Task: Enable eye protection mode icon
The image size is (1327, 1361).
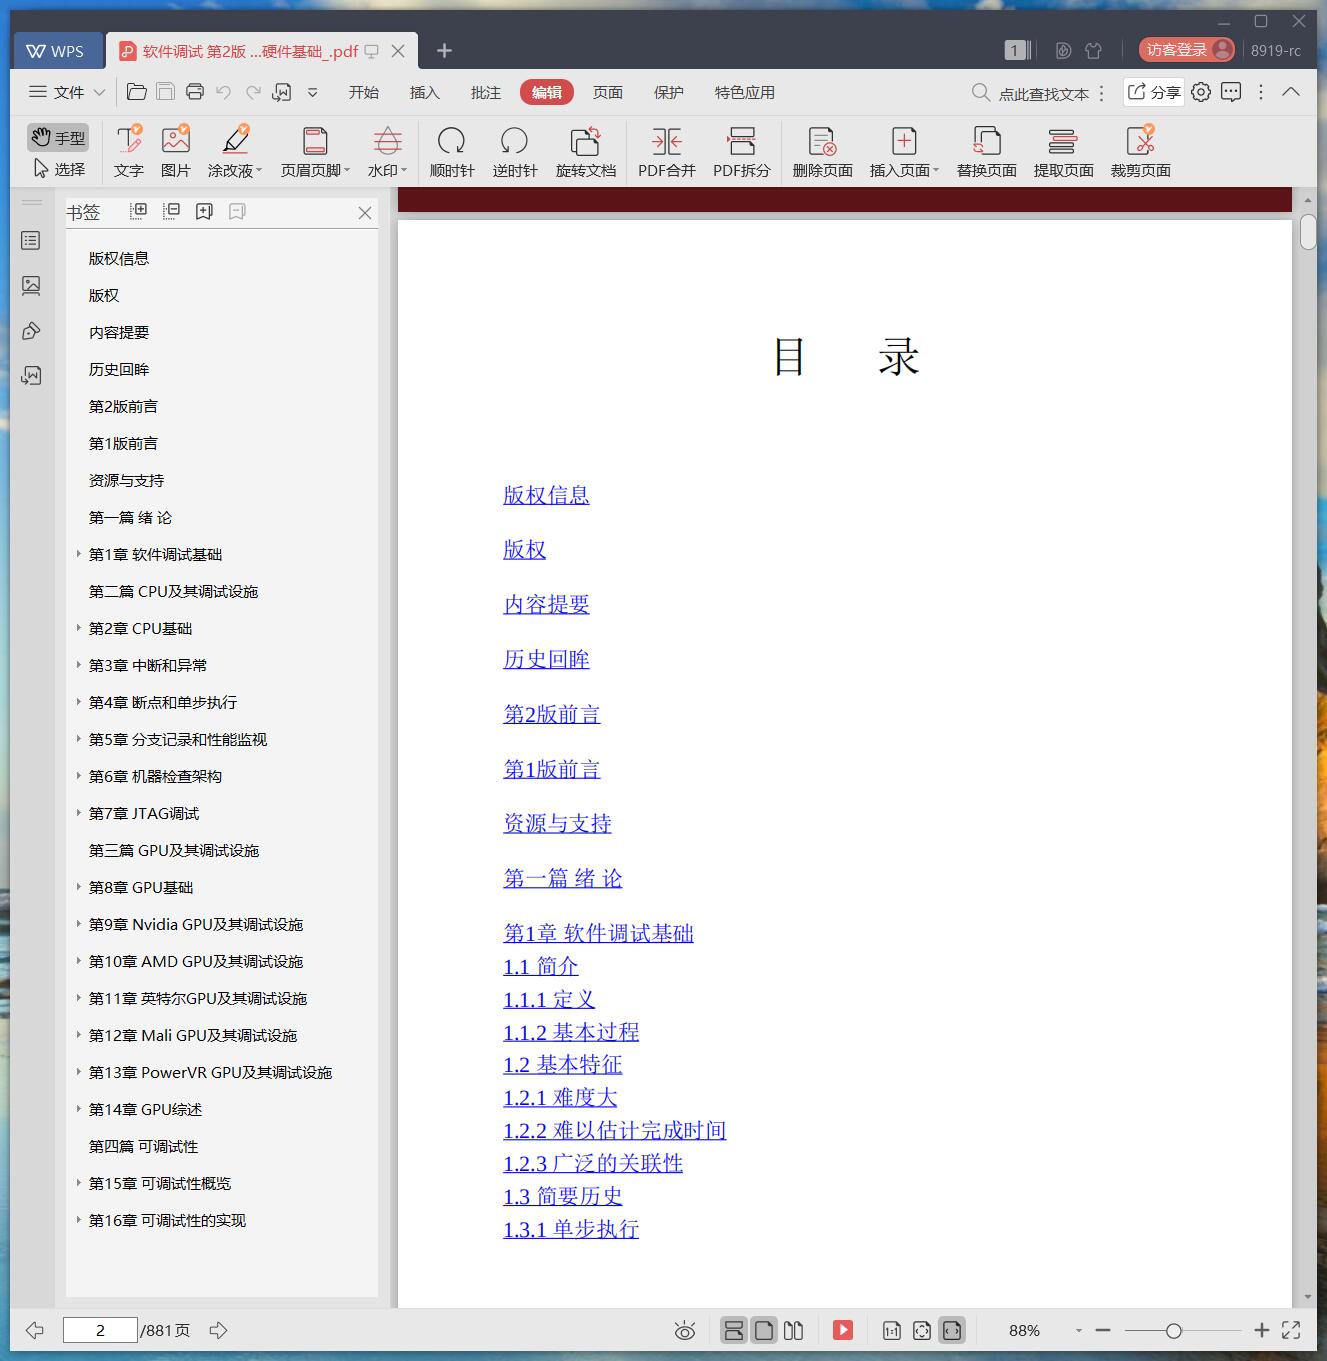Action: tap(685, 1331)
